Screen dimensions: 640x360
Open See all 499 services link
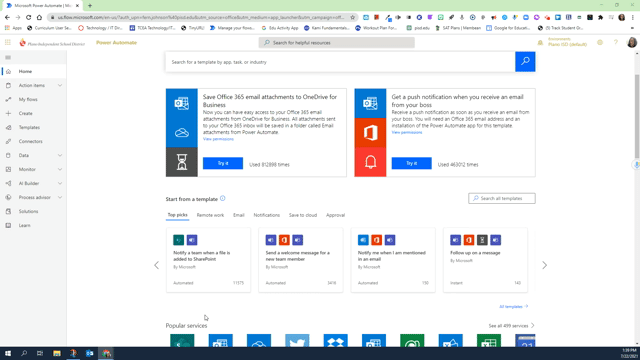point(511,326)
